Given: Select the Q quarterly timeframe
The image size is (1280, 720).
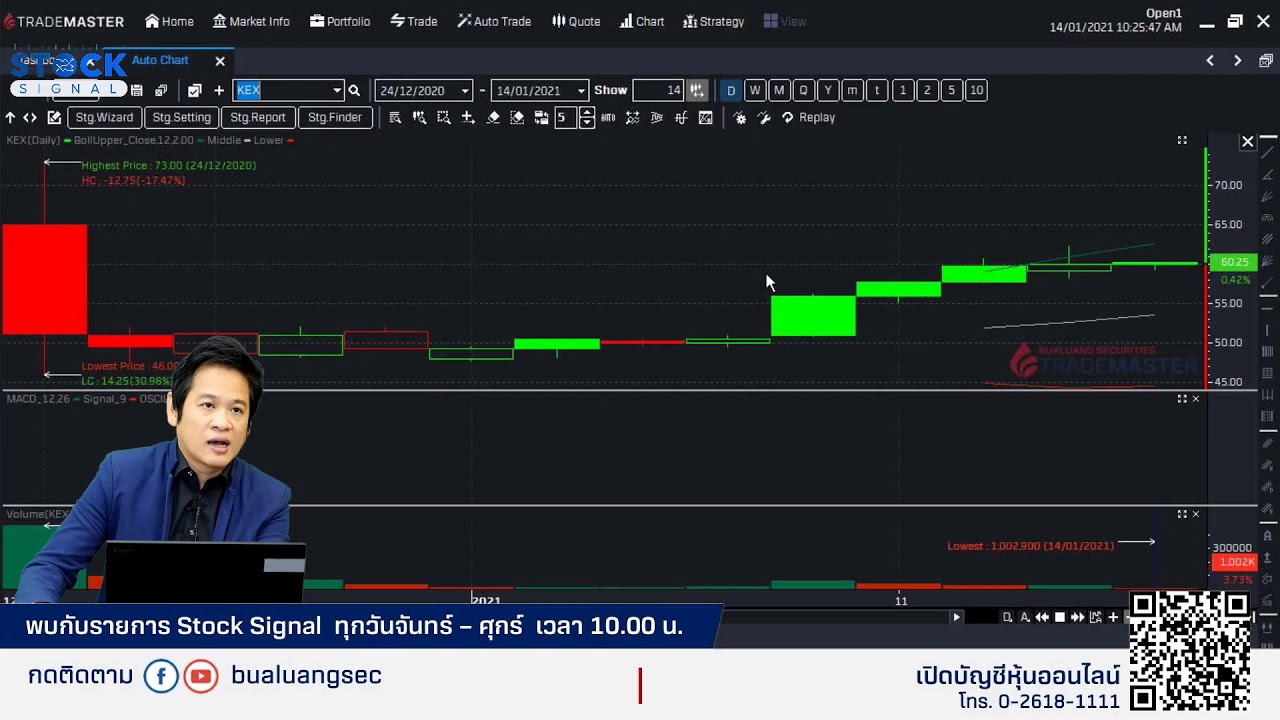Looking at the screenshot, I should point(803,90).
